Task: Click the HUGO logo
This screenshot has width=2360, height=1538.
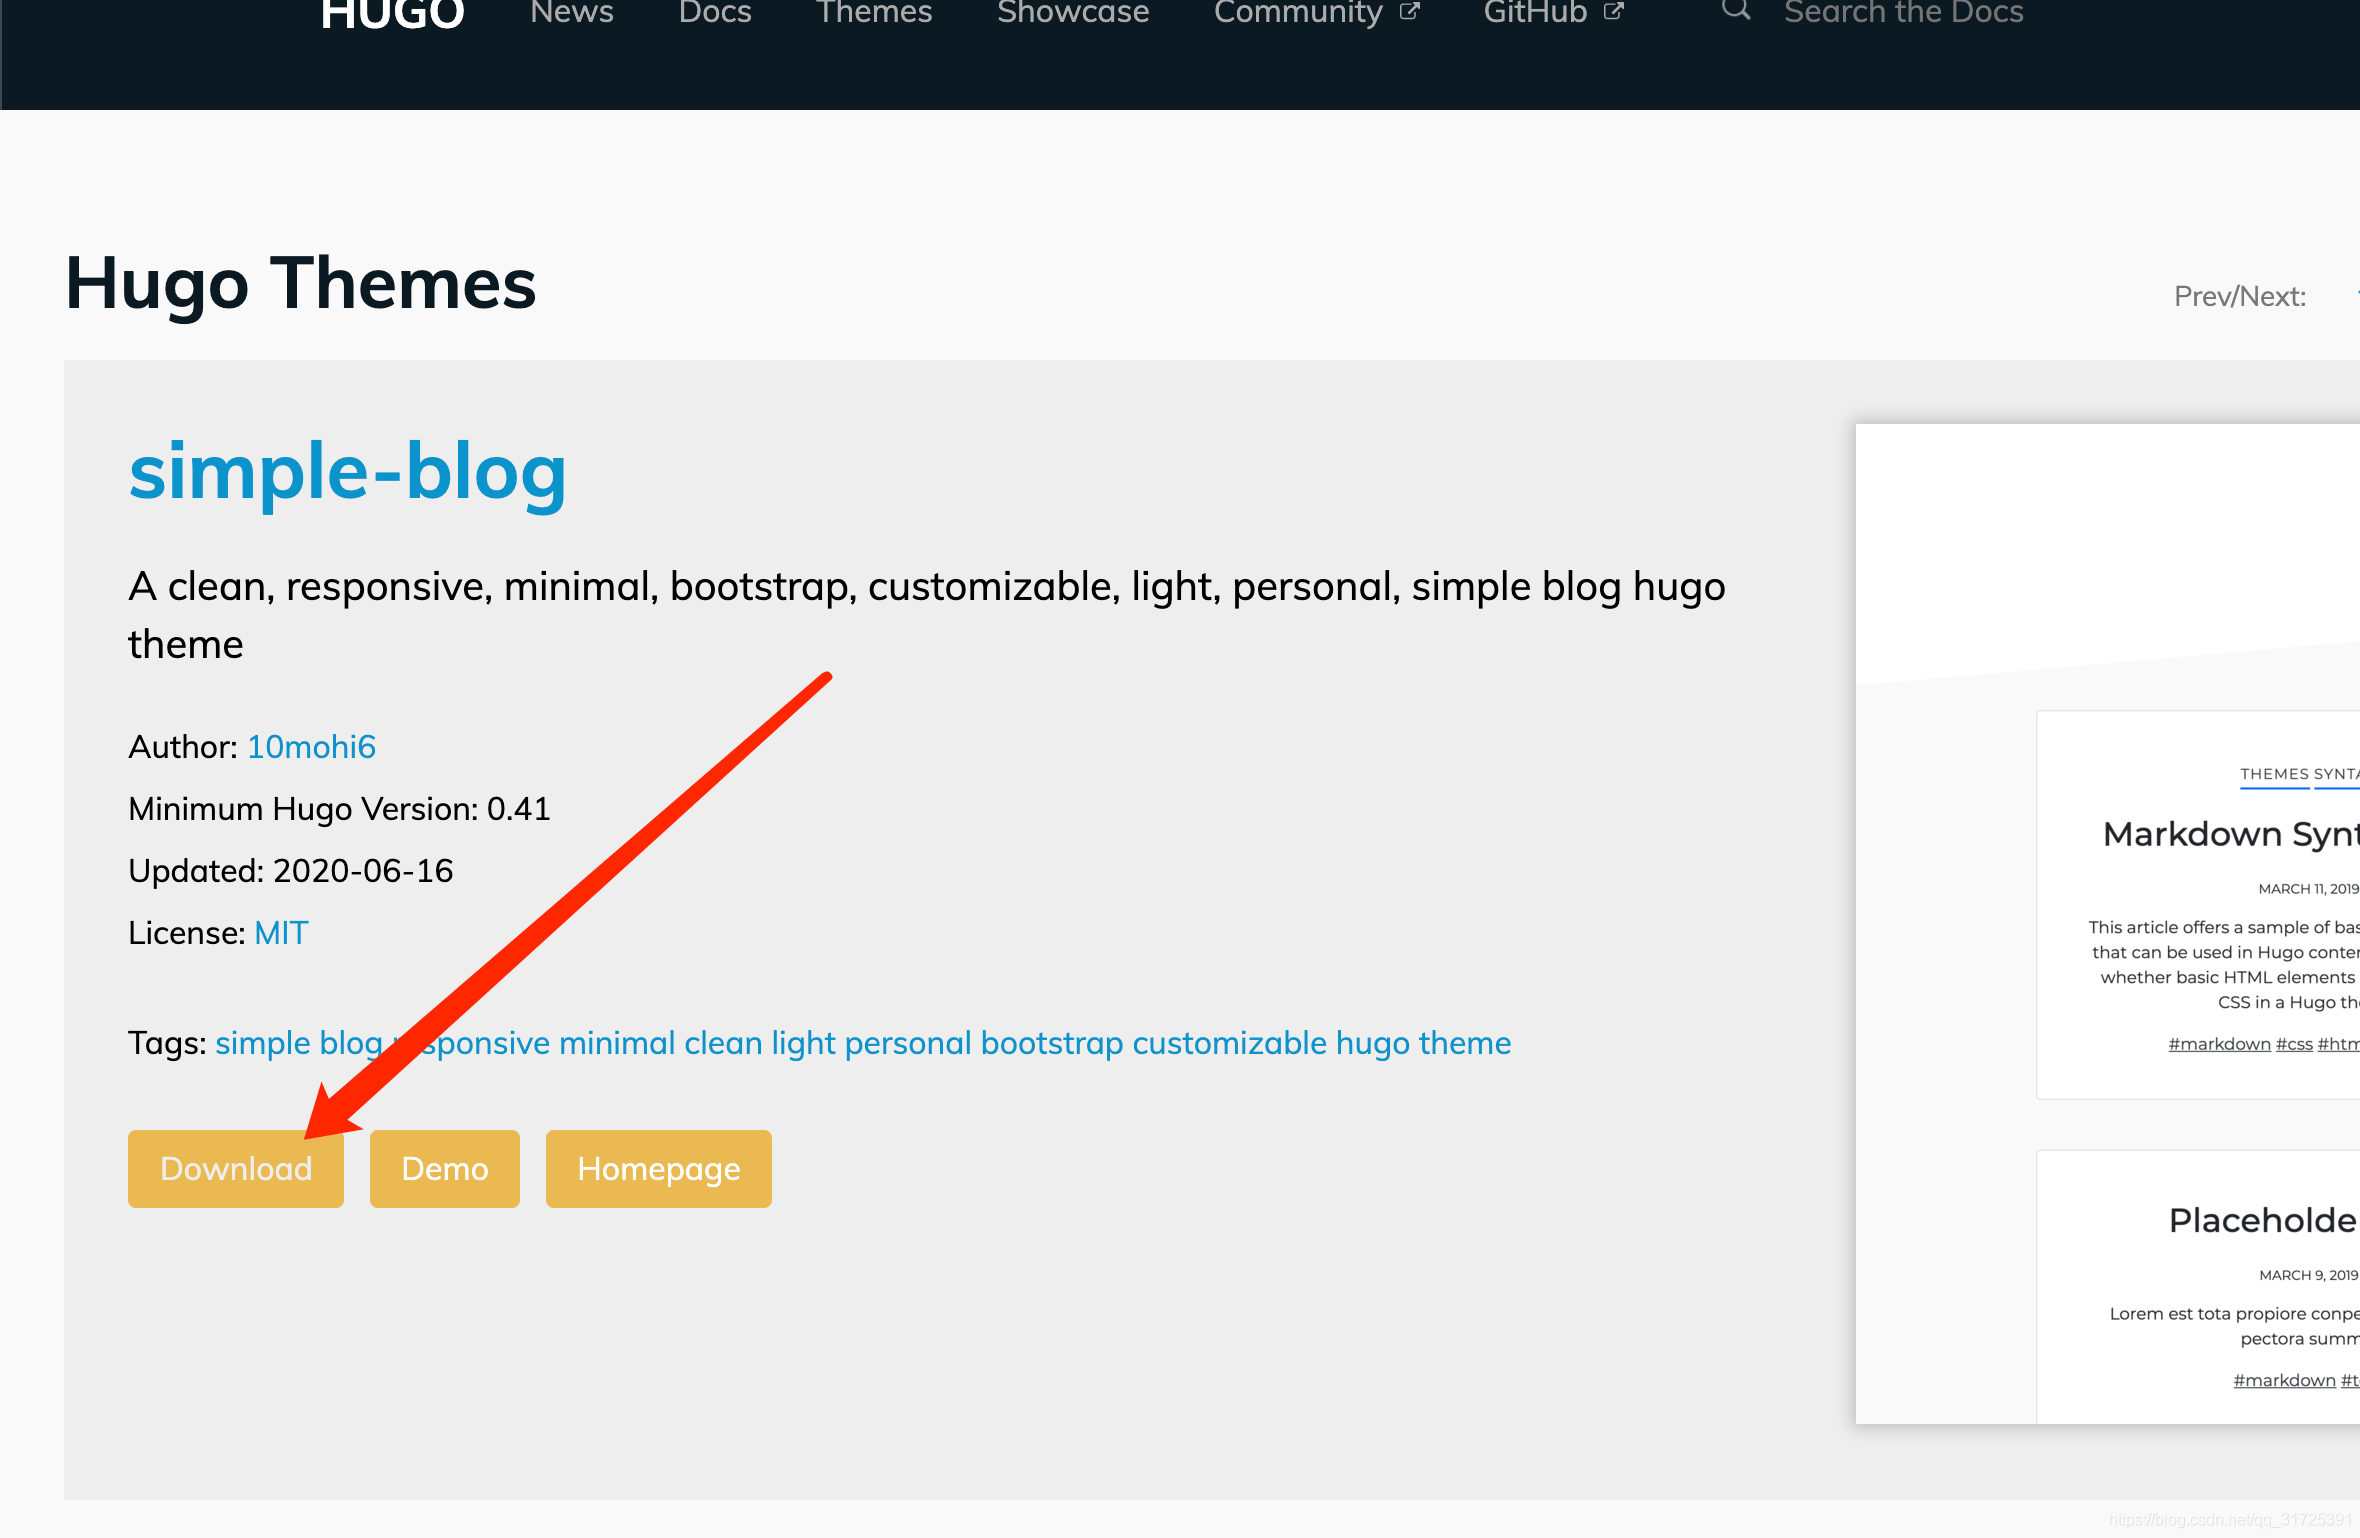Action: coord(392,14)
